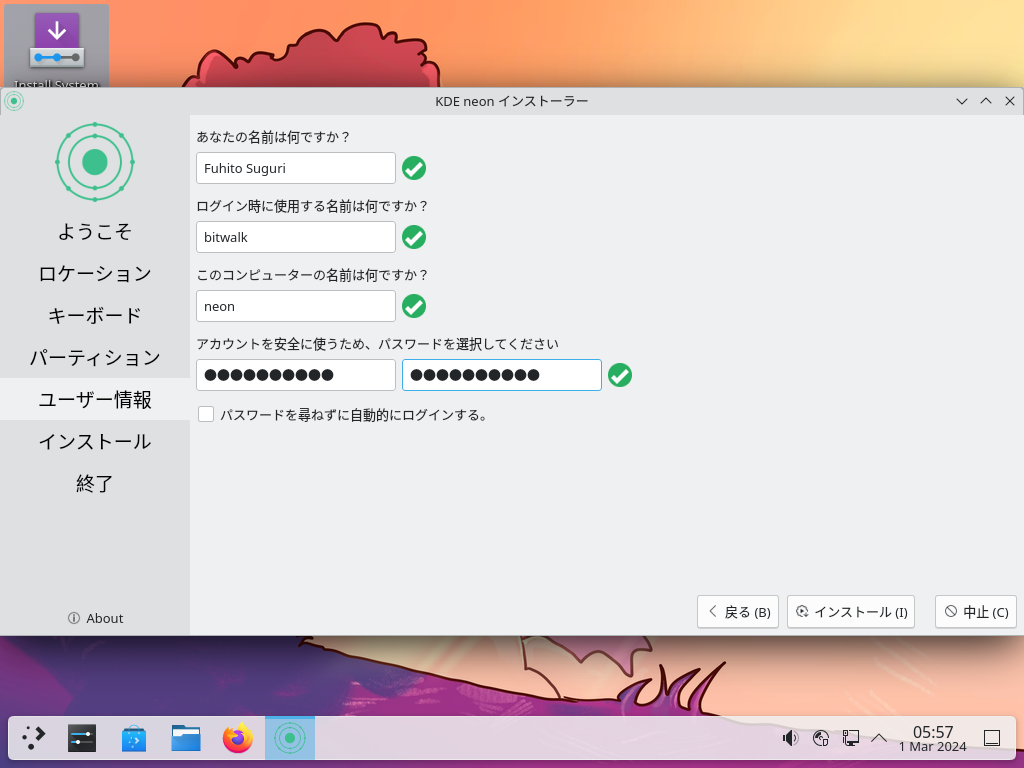The image size is (1024, 768).
Task: Minimize the installer window
Action: [961, 101]
